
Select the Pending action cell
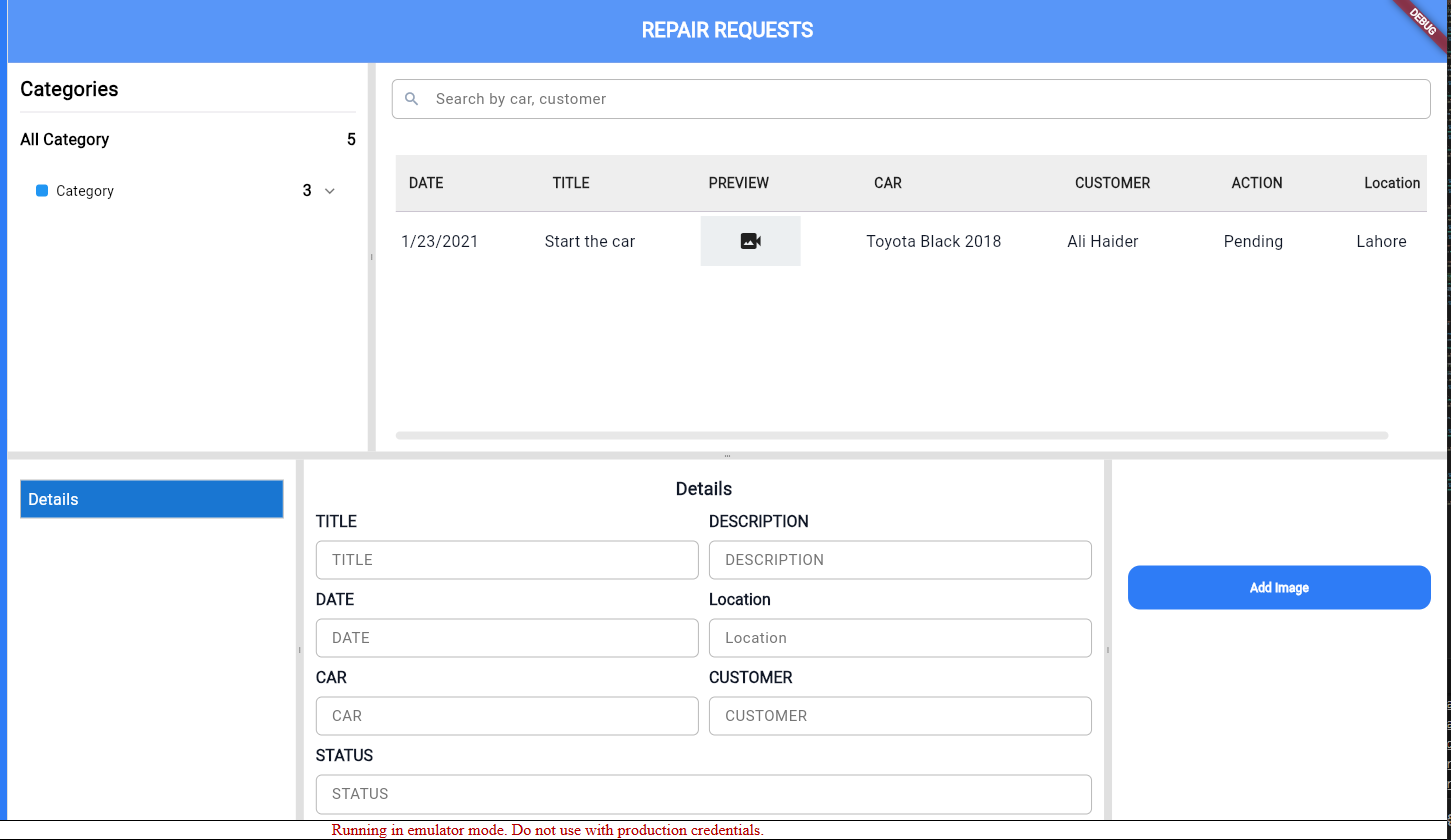point(1253,241)
